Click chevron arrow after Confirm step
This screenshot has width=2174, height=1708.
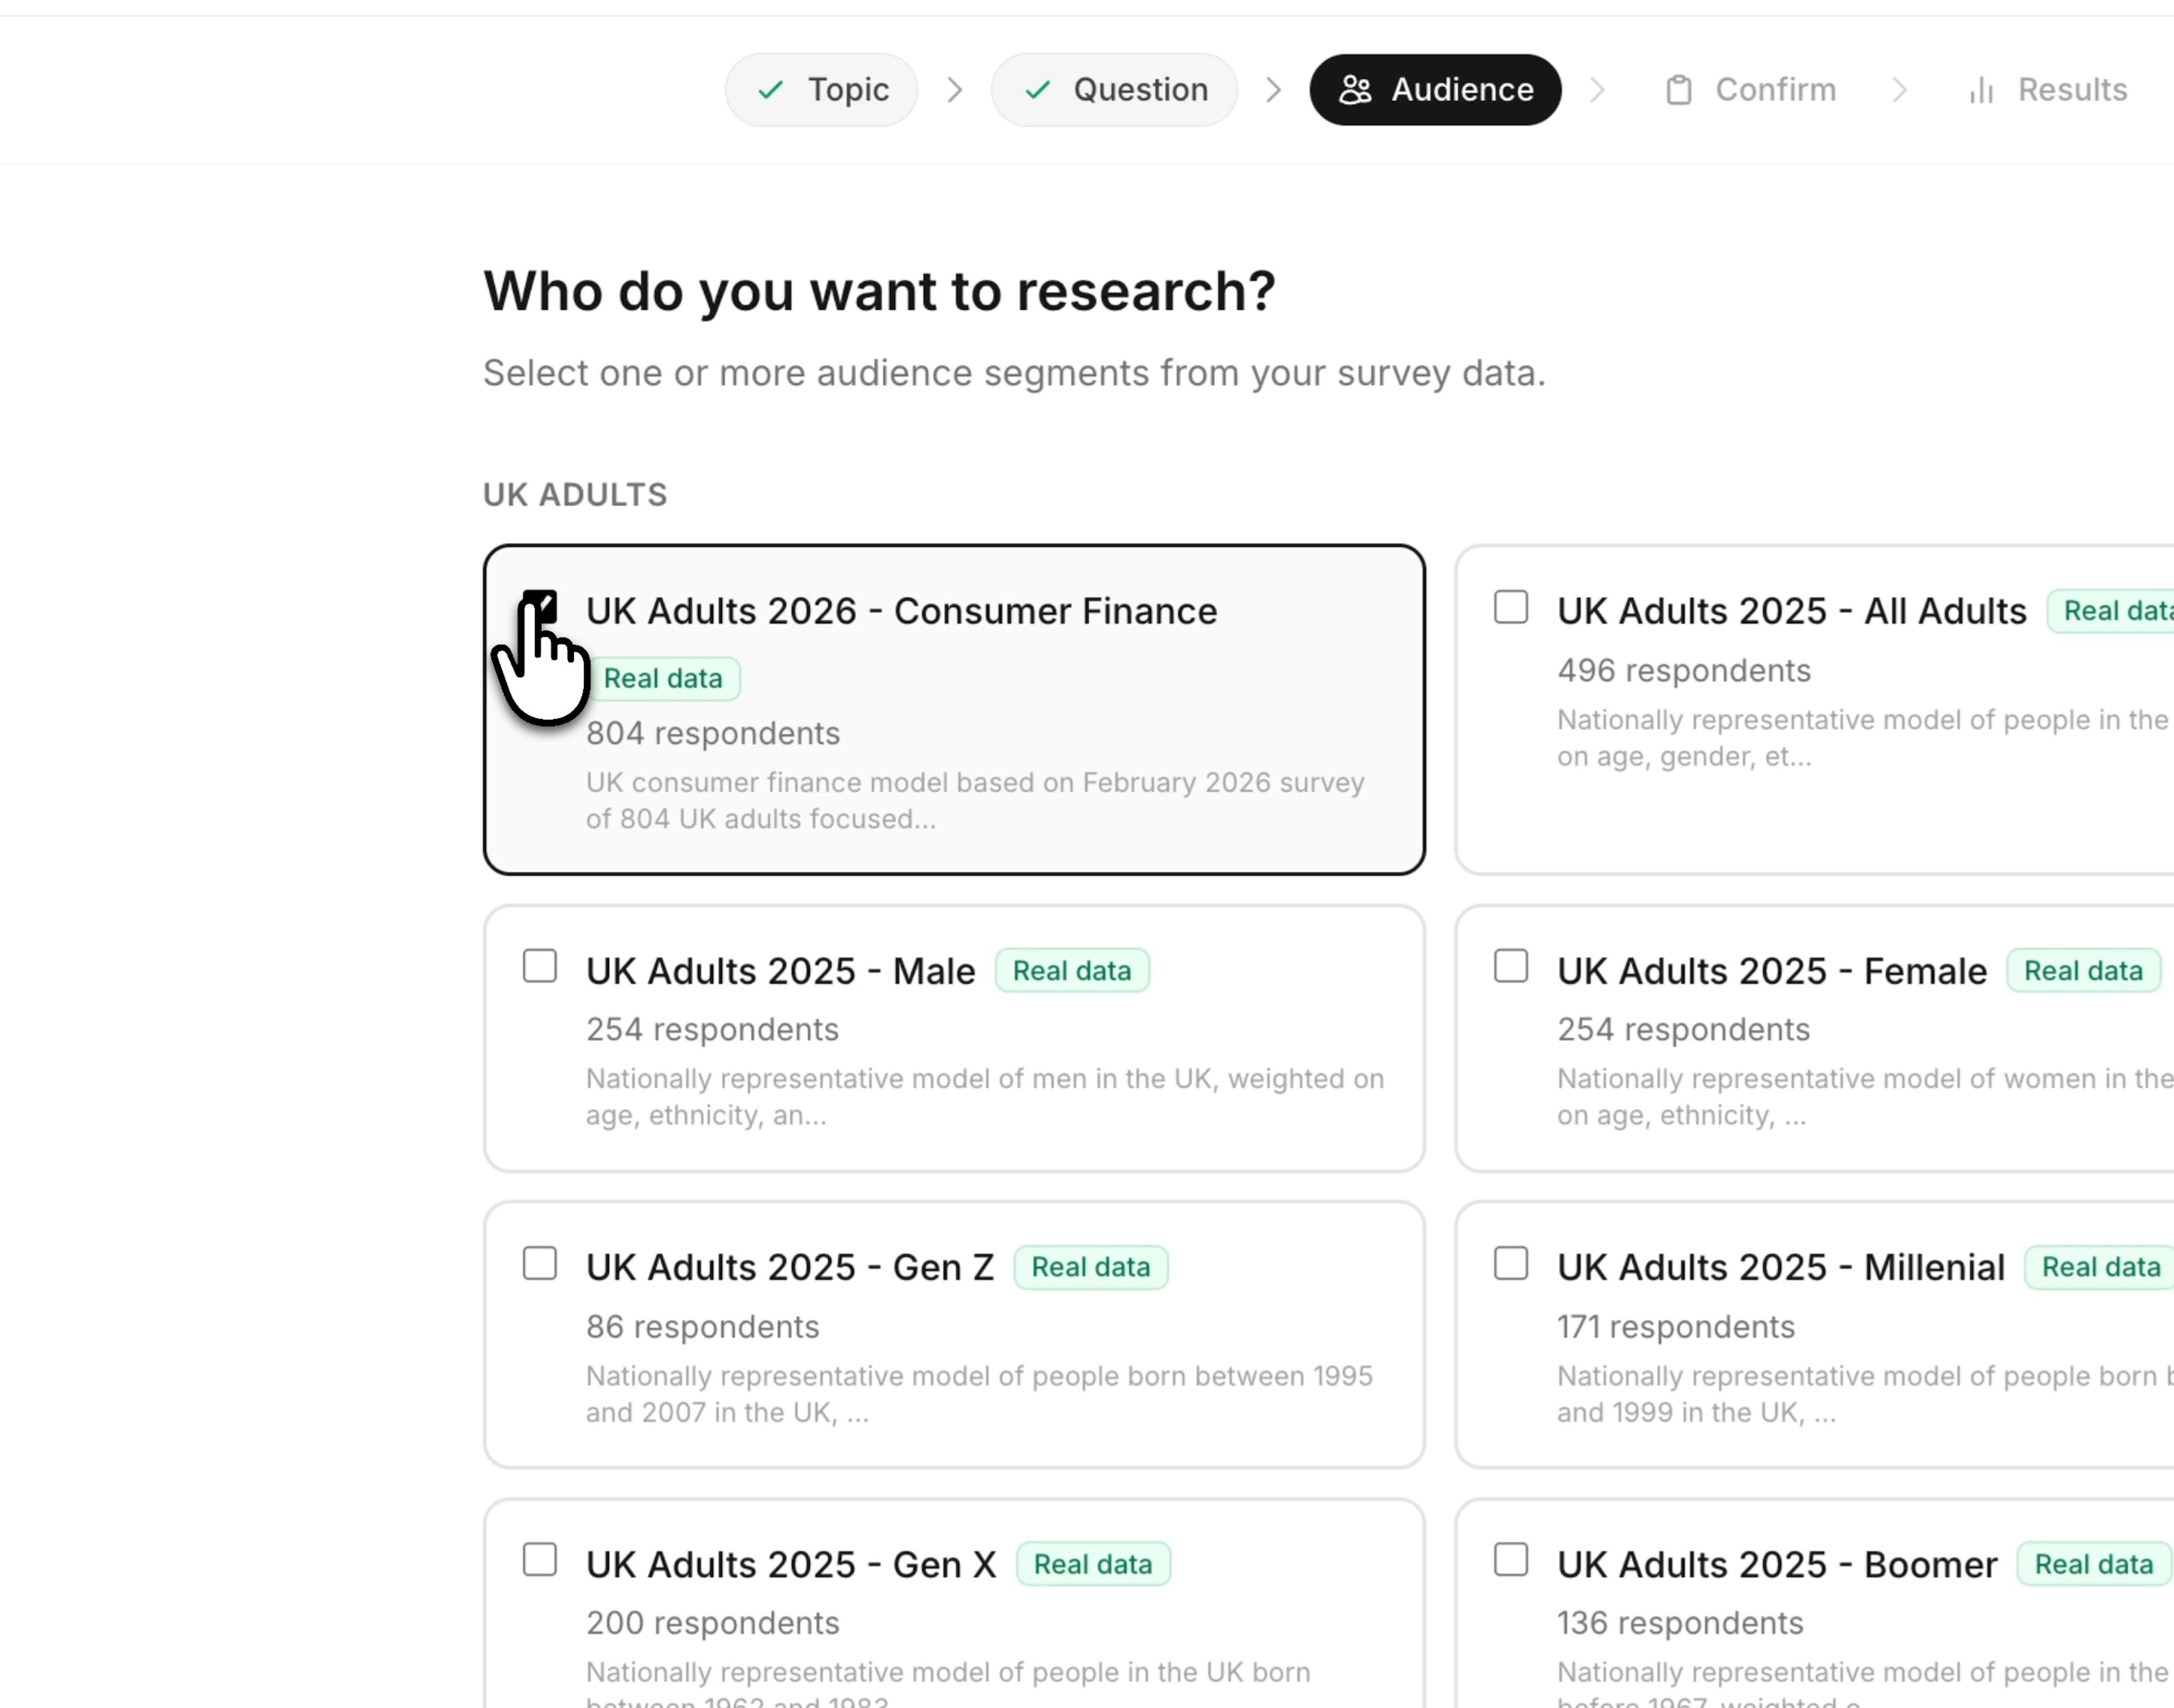pyautogui.click(x=1899, y=90)
